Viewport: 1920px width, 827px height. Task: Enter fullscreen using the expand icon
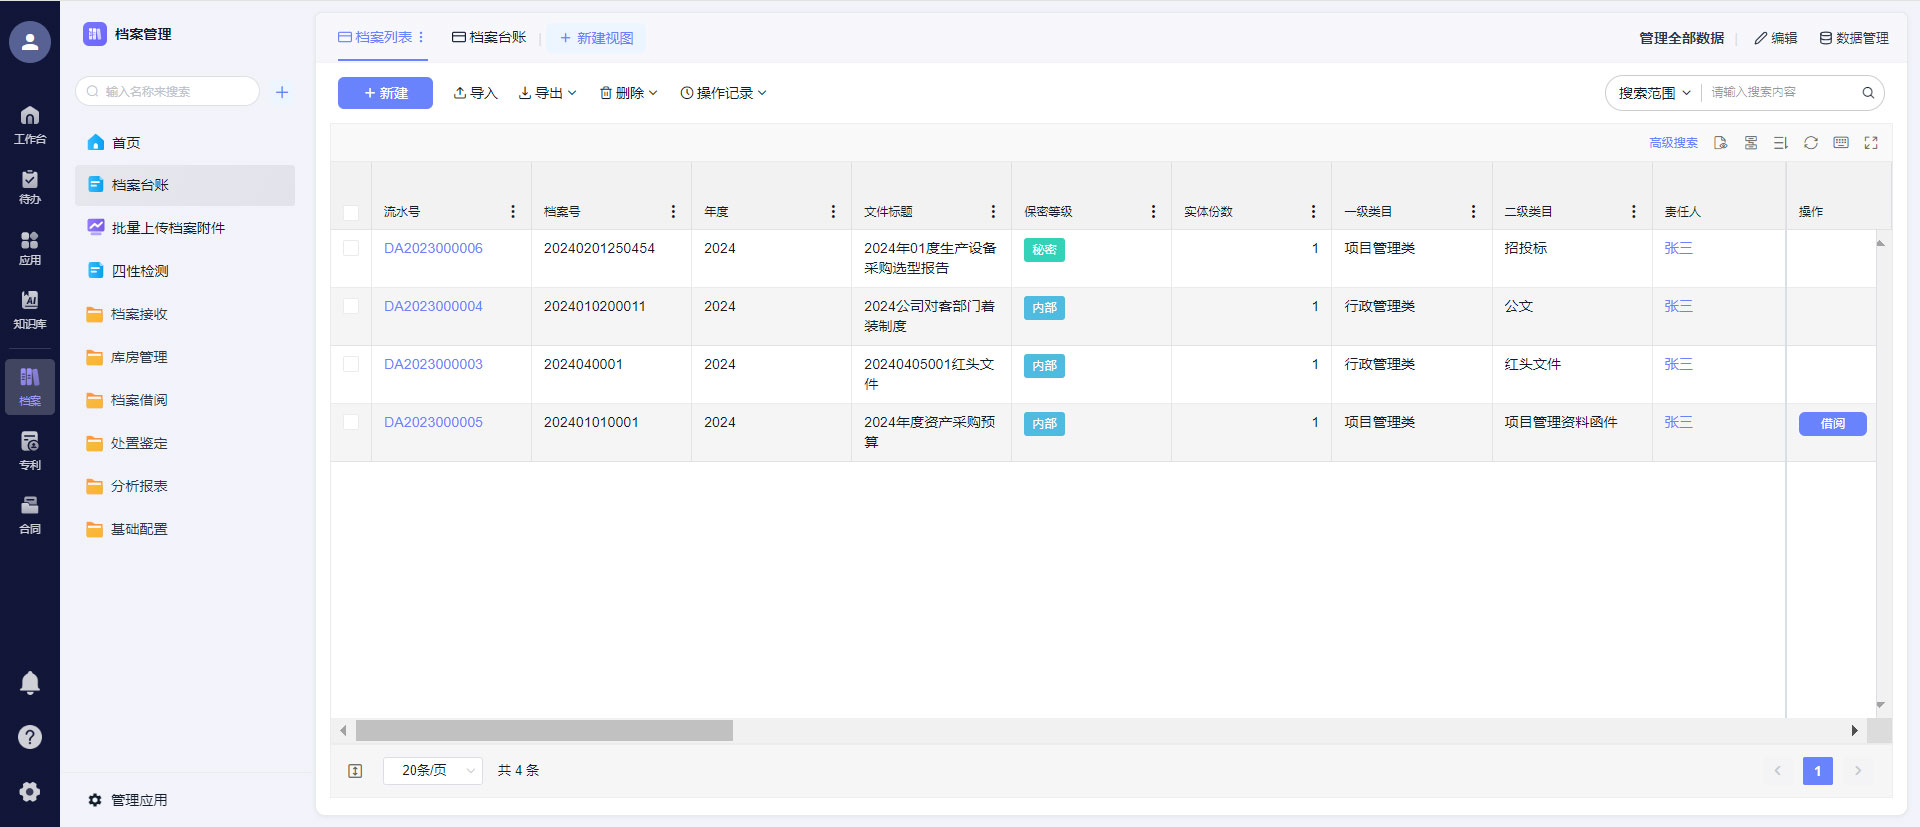point(1870,143)
